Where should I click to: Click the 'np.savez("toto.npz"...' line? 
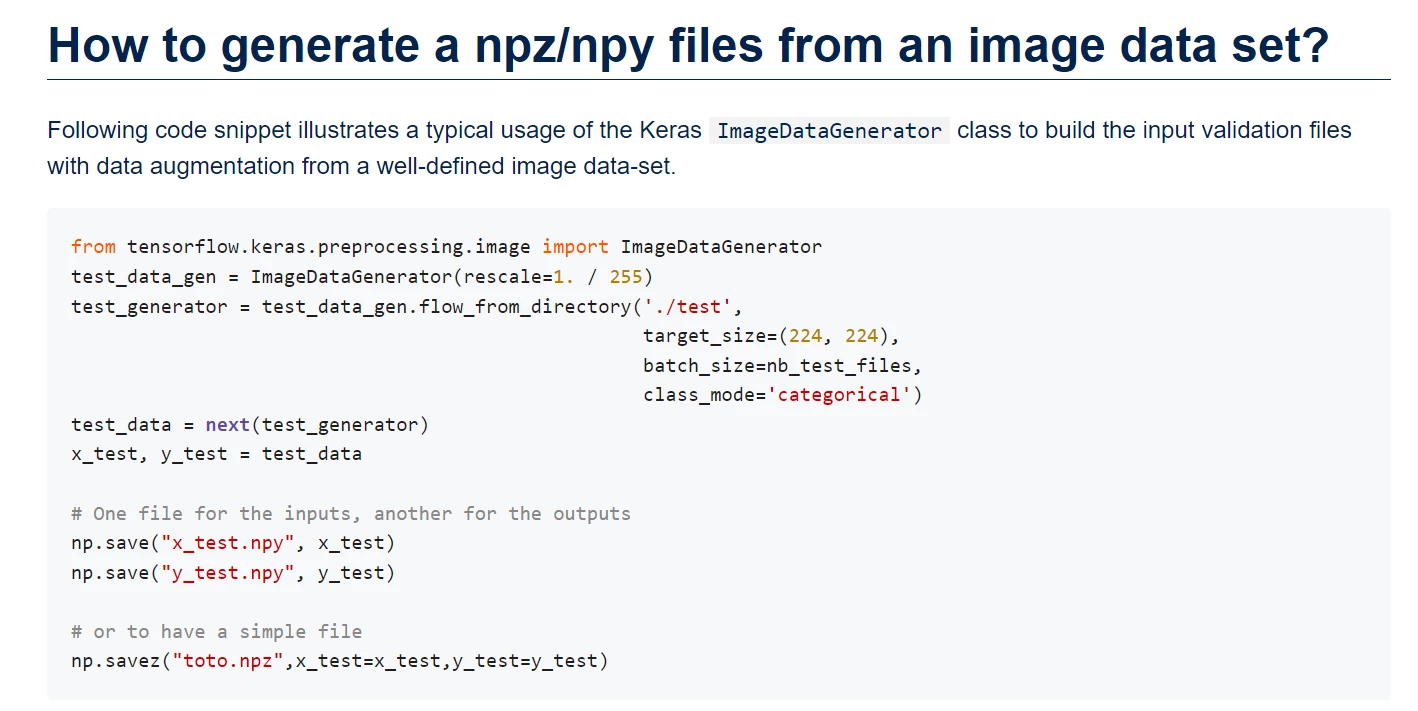[339, 661]
